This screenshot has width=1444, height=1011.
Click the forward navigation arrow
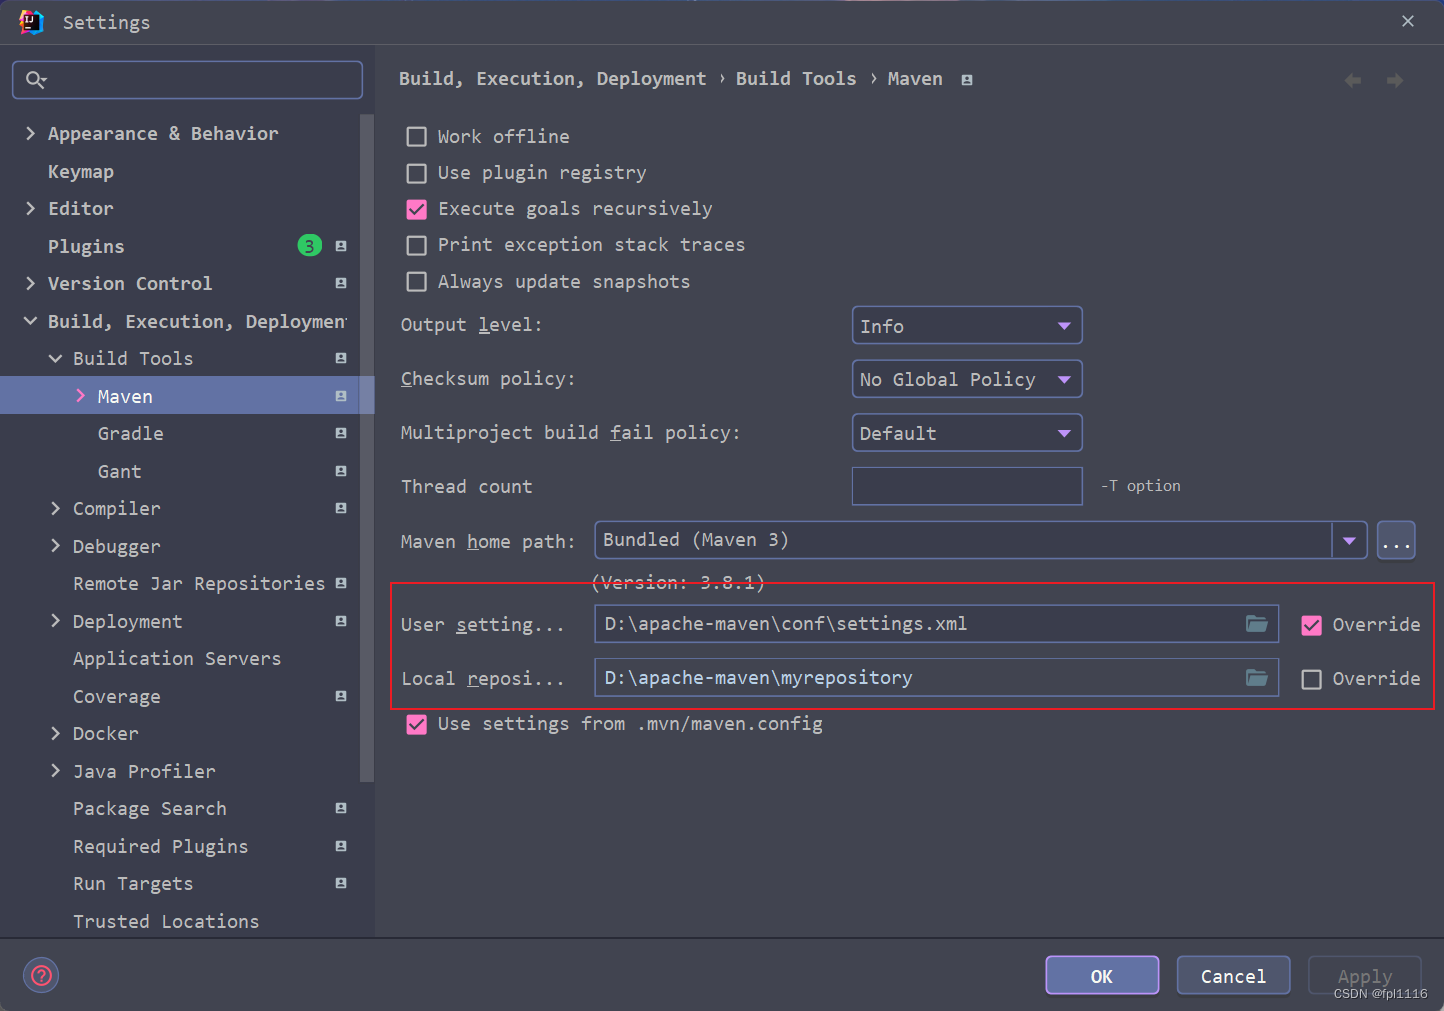coord(1395,80)
